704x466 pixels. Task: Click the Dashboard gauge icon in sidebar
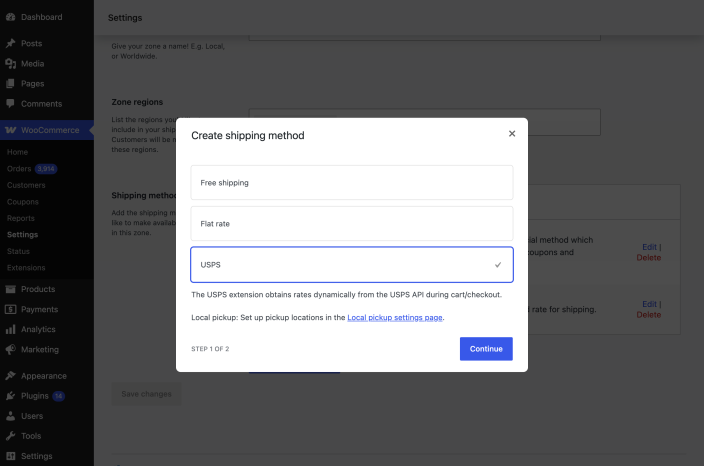pyautogui.click(x=11, y=17)
